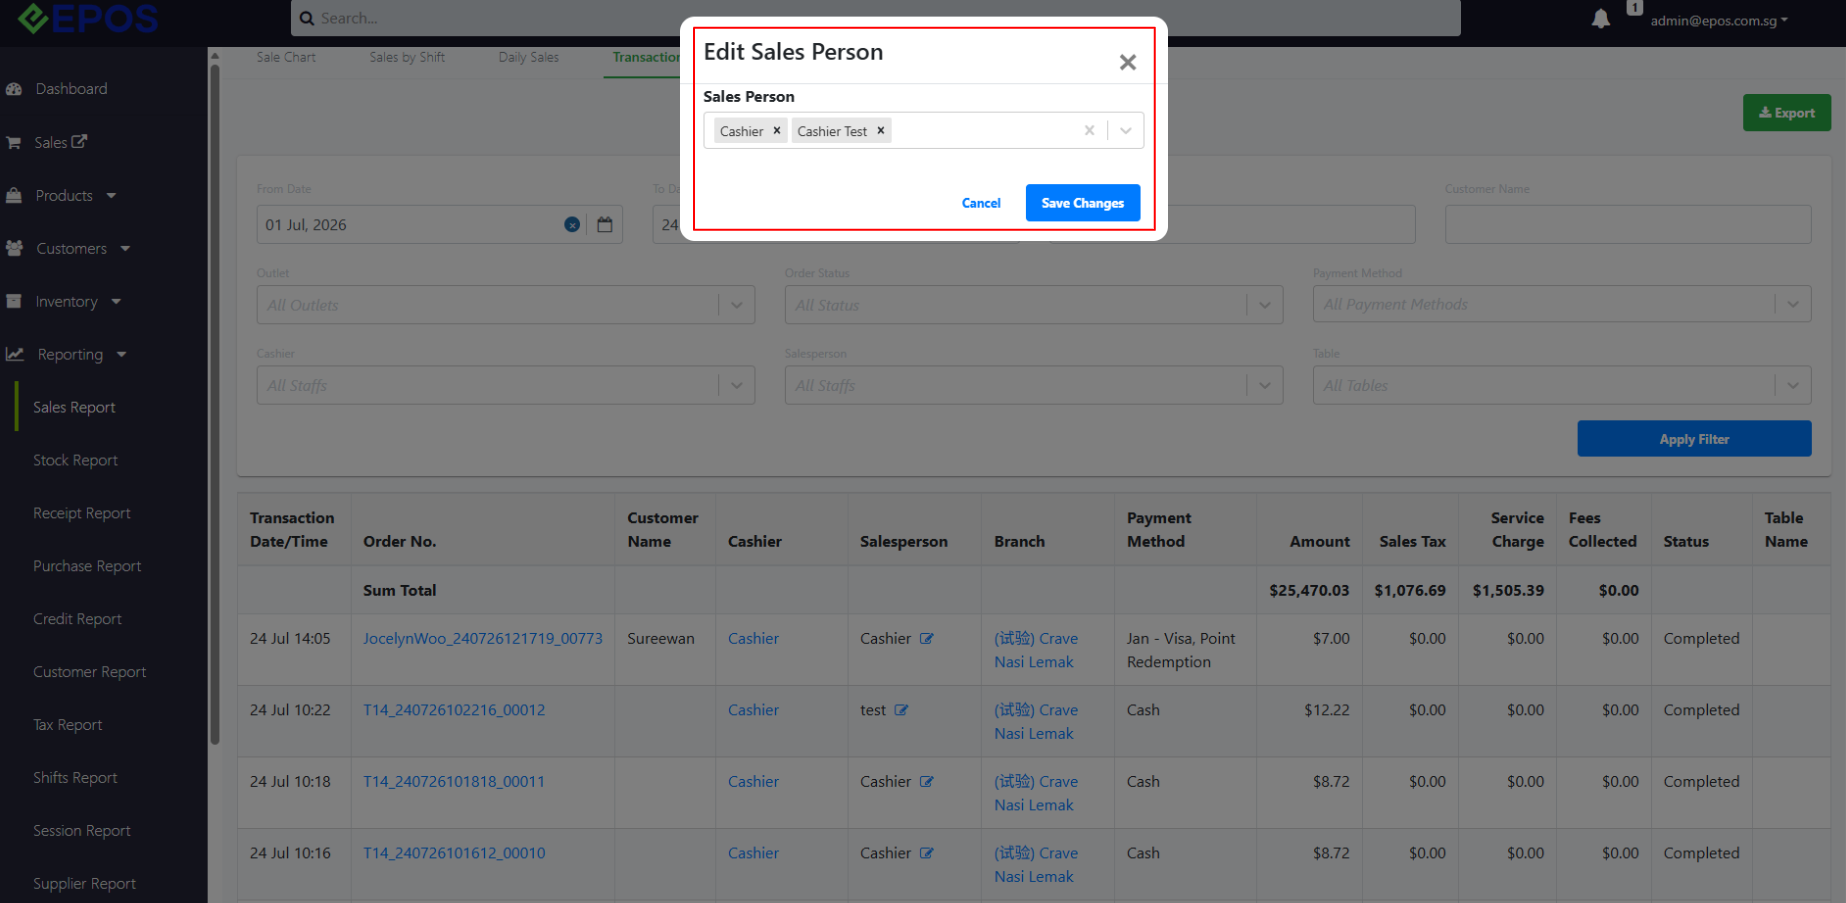Click Cancel in the dialog
Screen dimensions: 1846x903
[981, 203]
